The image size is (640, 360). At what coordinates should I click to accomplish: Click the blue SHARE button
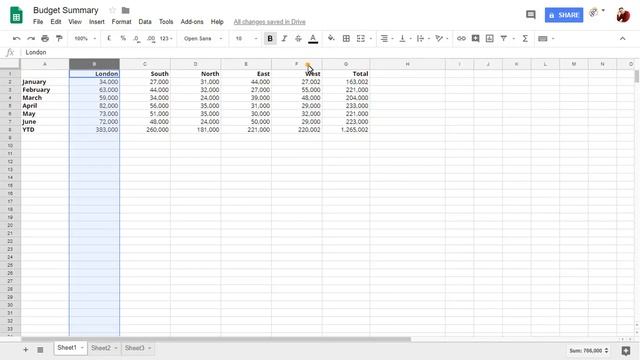pyautogui.click(x=564, y=15)
